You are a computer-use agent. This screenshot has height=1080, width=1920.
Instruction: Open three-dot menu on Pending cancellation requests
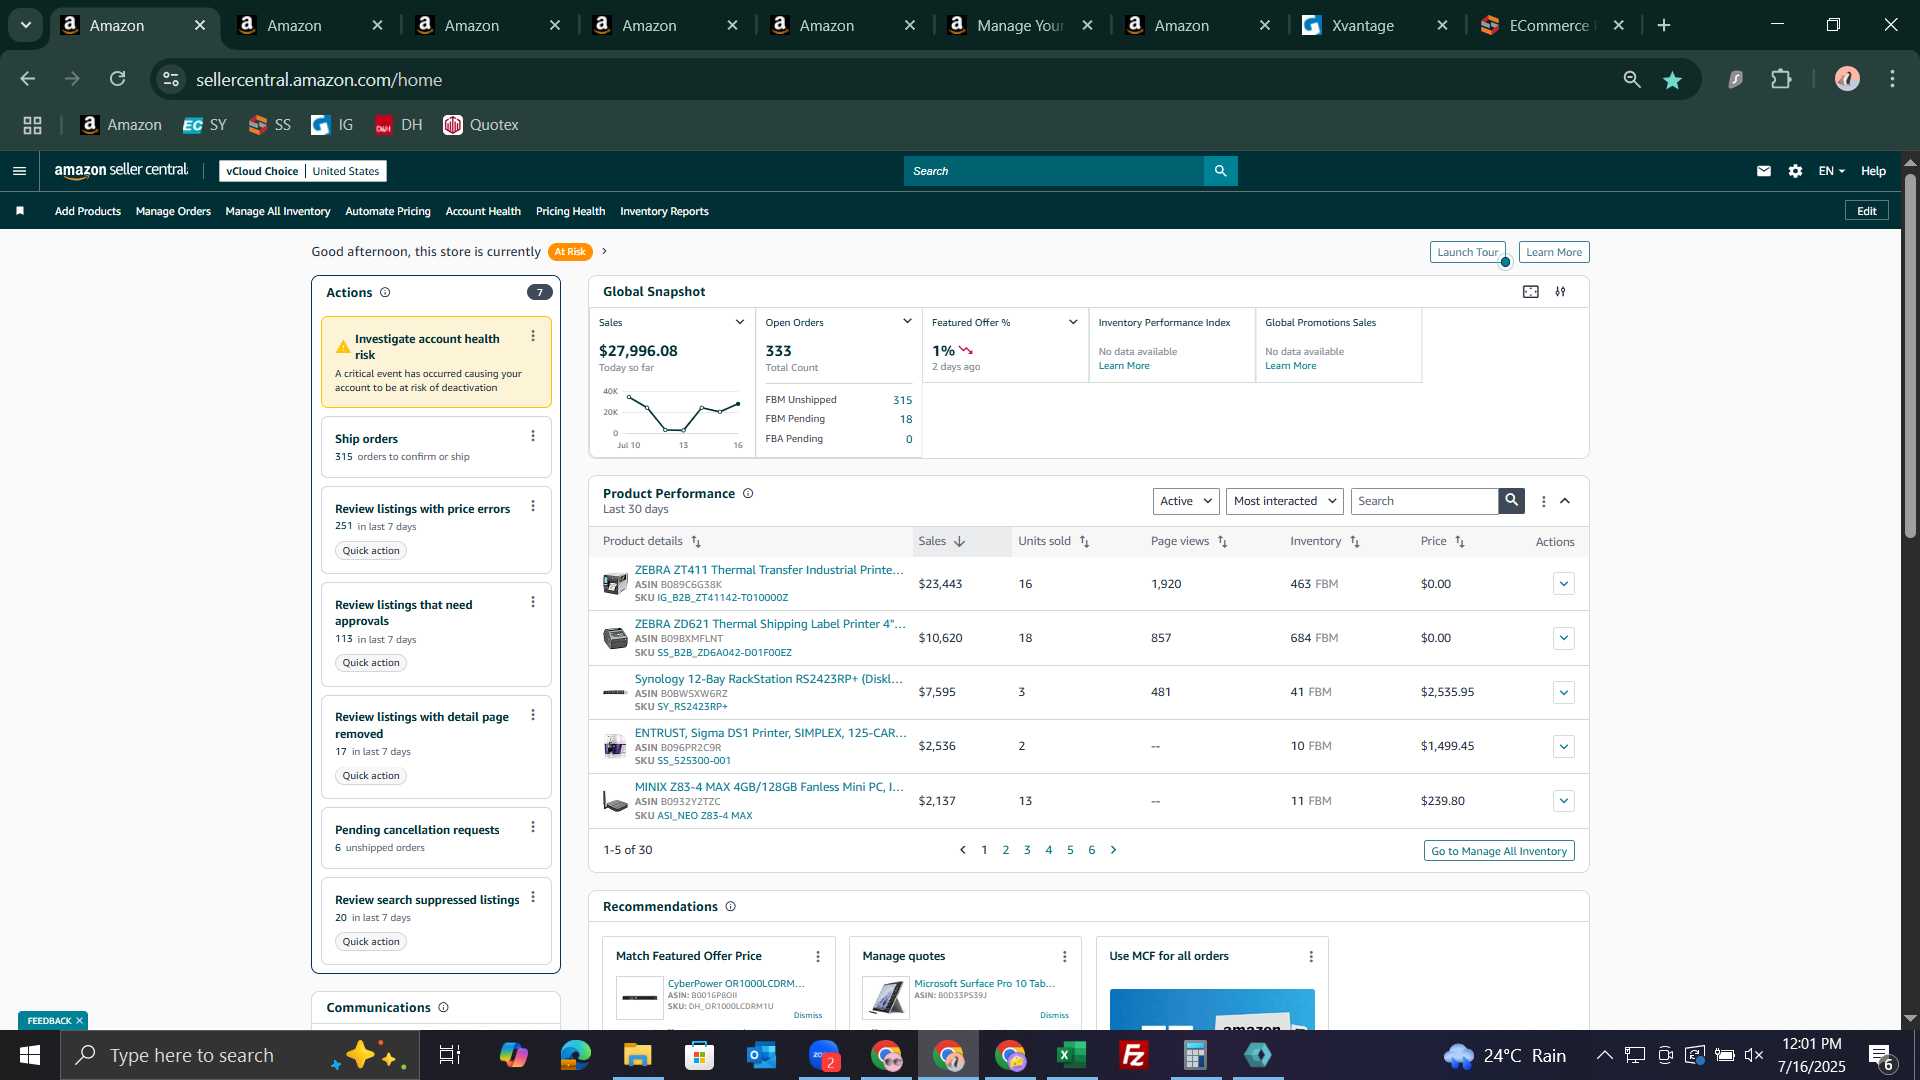click(x=533, y=827)
